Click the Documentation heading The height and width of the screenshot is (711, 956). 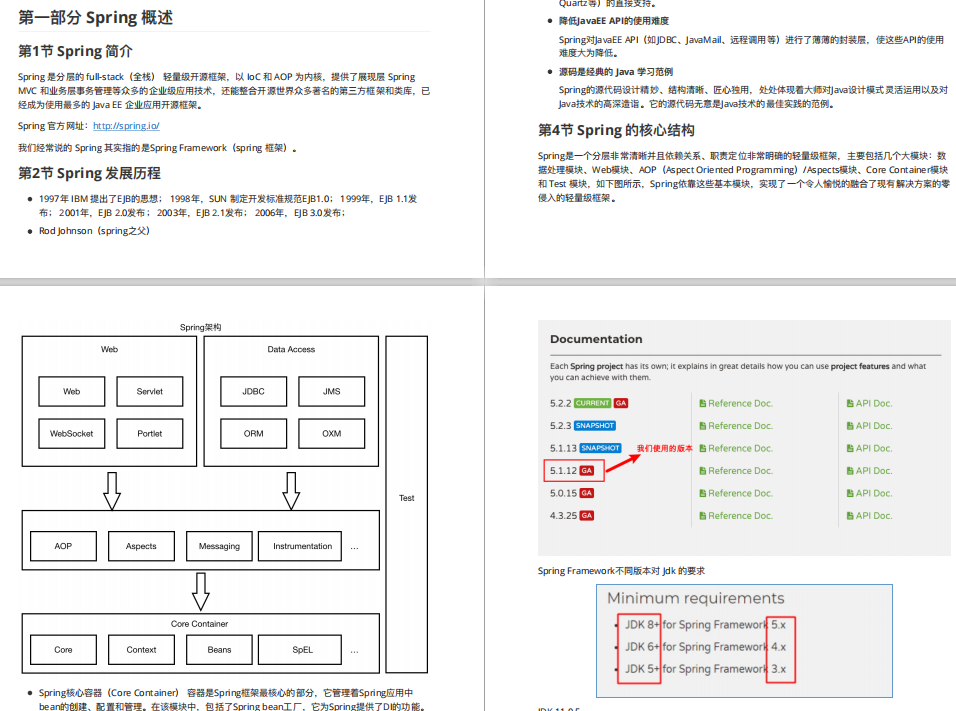pyautogui.click(x=596, y=339)
